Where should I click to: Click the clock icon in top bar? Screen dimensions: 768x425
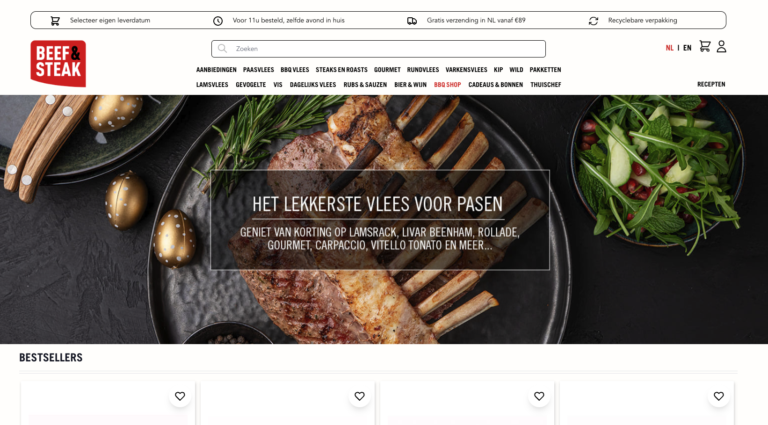click(x=218, y=21)
